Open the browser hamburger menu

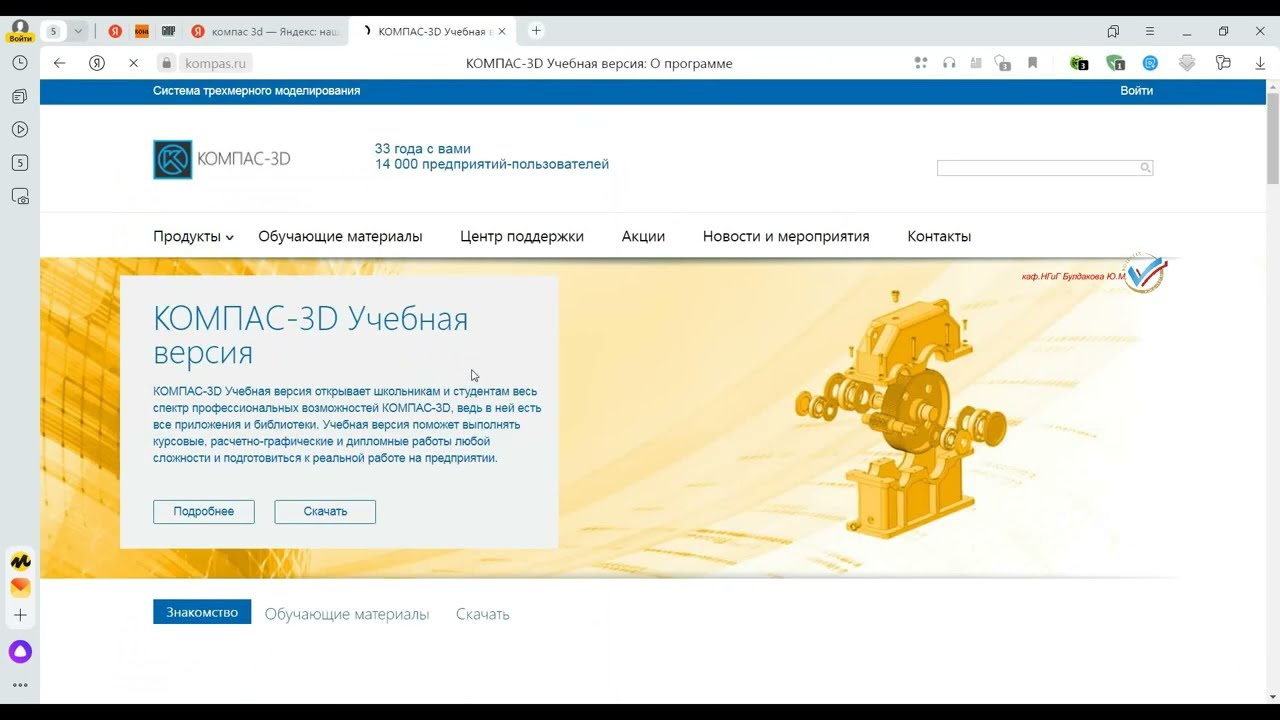(x=1150, y=31)
